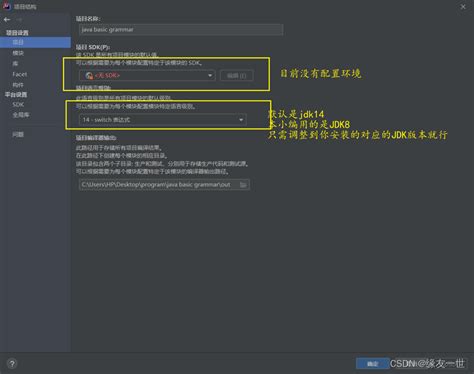Image resolution: width=474 pixels, height=374 pixels.
Task: Open the 模块 settings section
Action: (x=18, y=53)
